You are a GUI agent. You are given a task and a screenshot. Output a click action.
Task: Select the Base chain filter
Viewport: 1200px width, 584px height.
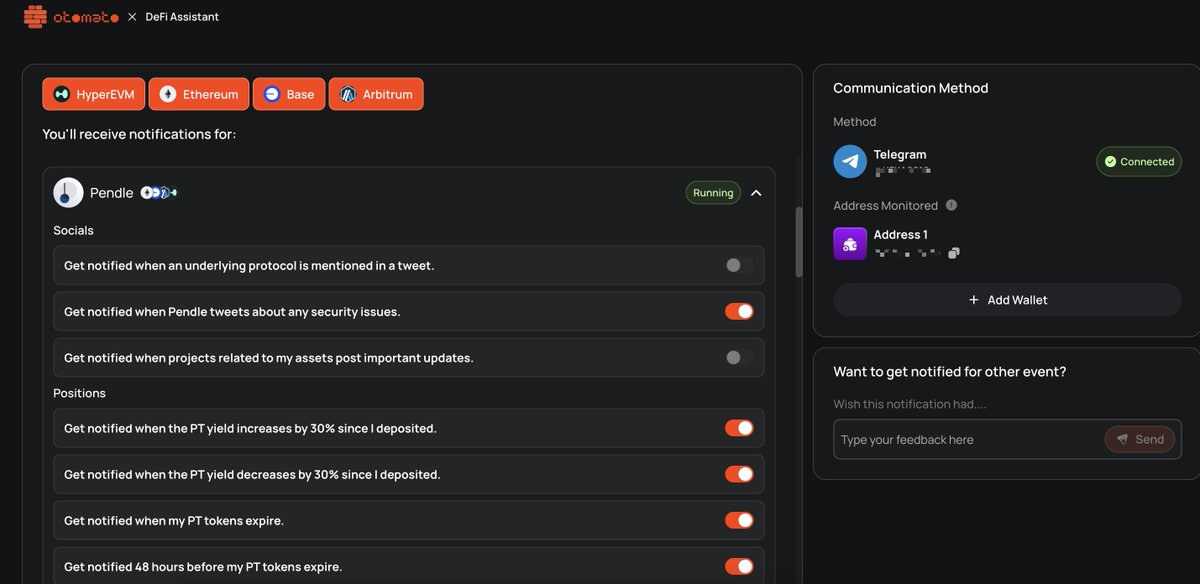[x=288, y=94]
